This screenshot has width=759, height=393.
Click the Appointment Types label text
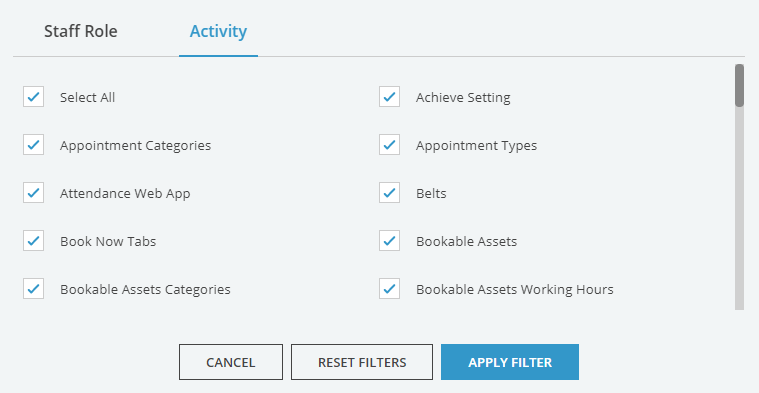pyautogui.click(x=476, y=145)
